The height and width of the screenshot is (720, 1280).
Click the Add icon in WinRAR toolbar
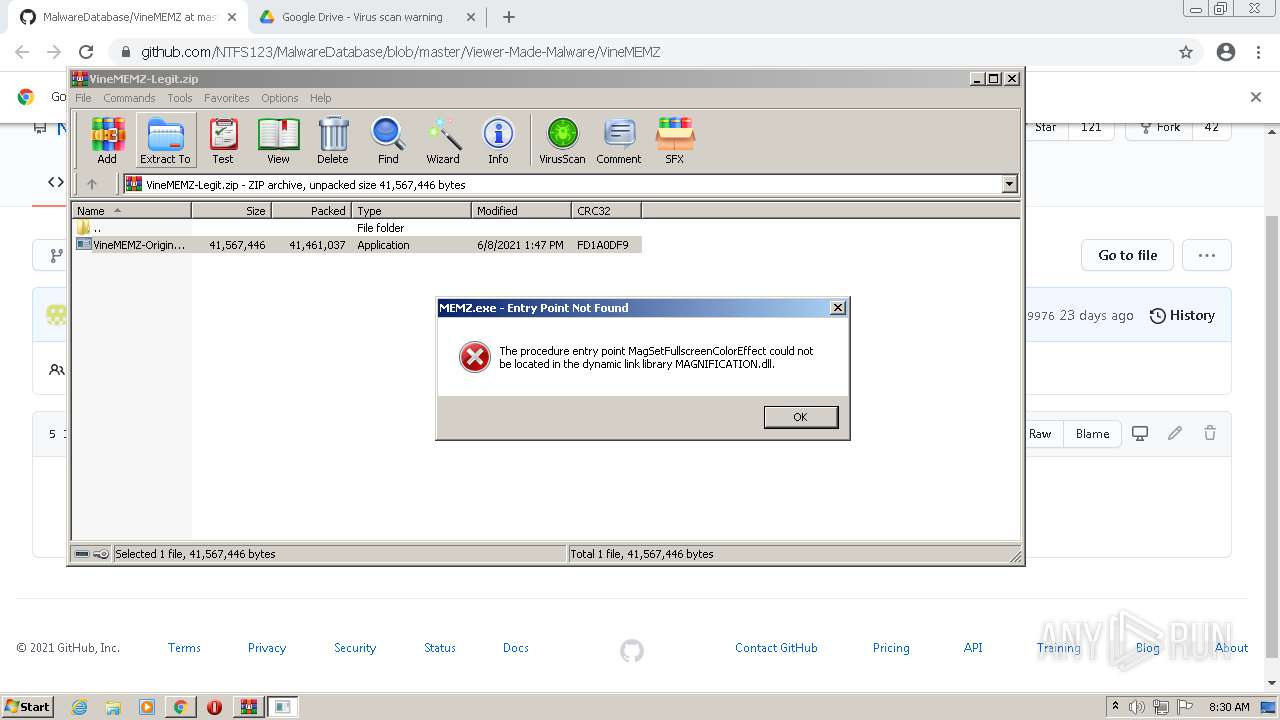[107, 140]
